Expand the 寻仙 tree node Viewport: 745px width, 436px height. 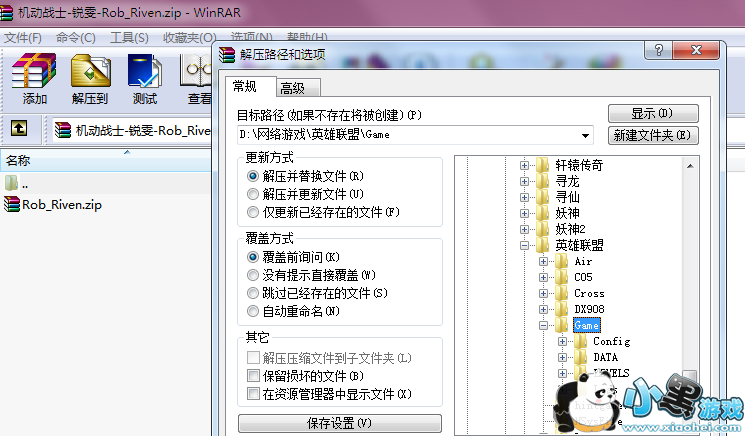(524, 197)
